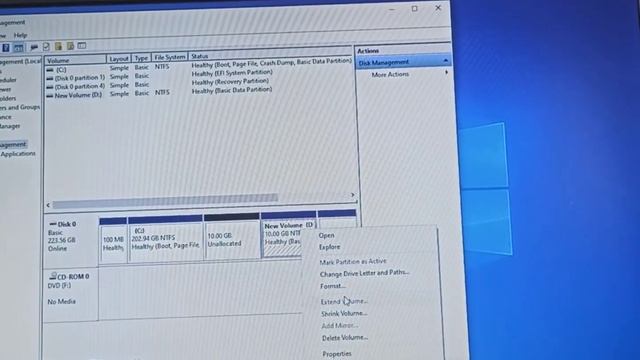Select Applications in the left tree
The image size is (640, 360).
[18, 154]
